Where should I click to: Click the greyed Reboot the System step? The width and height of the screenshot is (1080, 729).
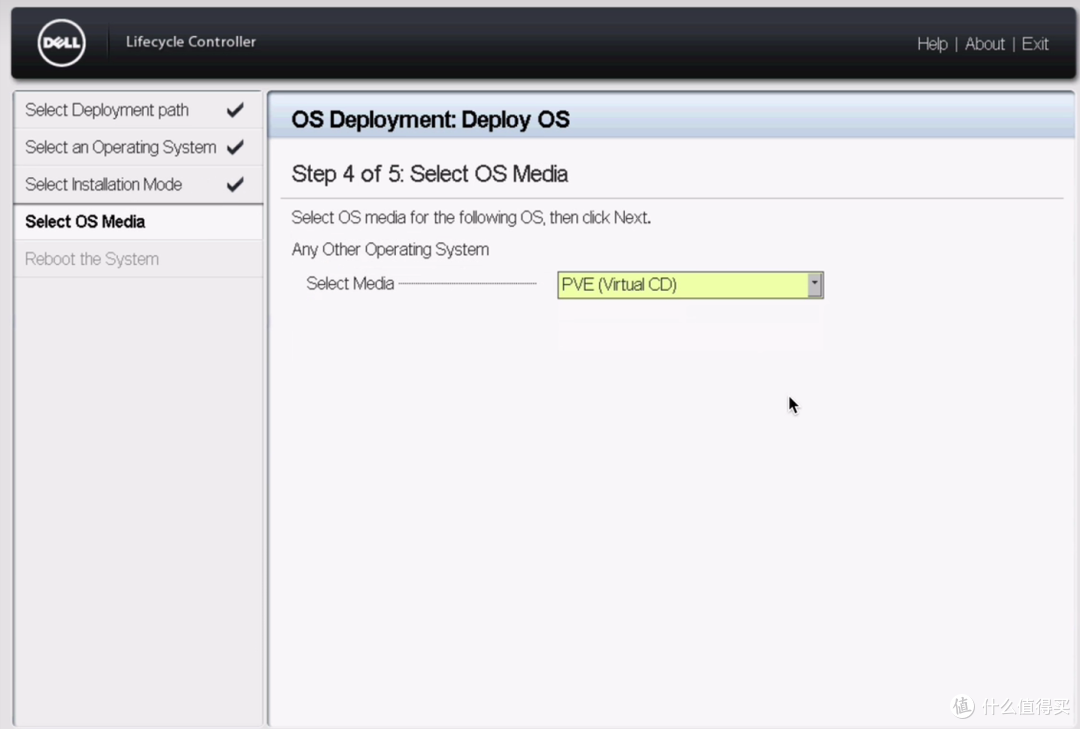pyautogui.click(x=92, y=259)
